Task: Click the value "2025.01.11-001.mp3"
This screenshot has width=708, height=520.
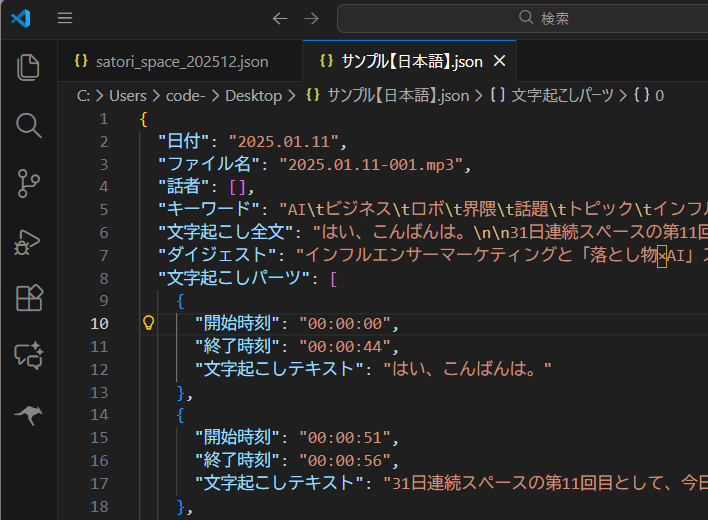Action: coord(371,165)
